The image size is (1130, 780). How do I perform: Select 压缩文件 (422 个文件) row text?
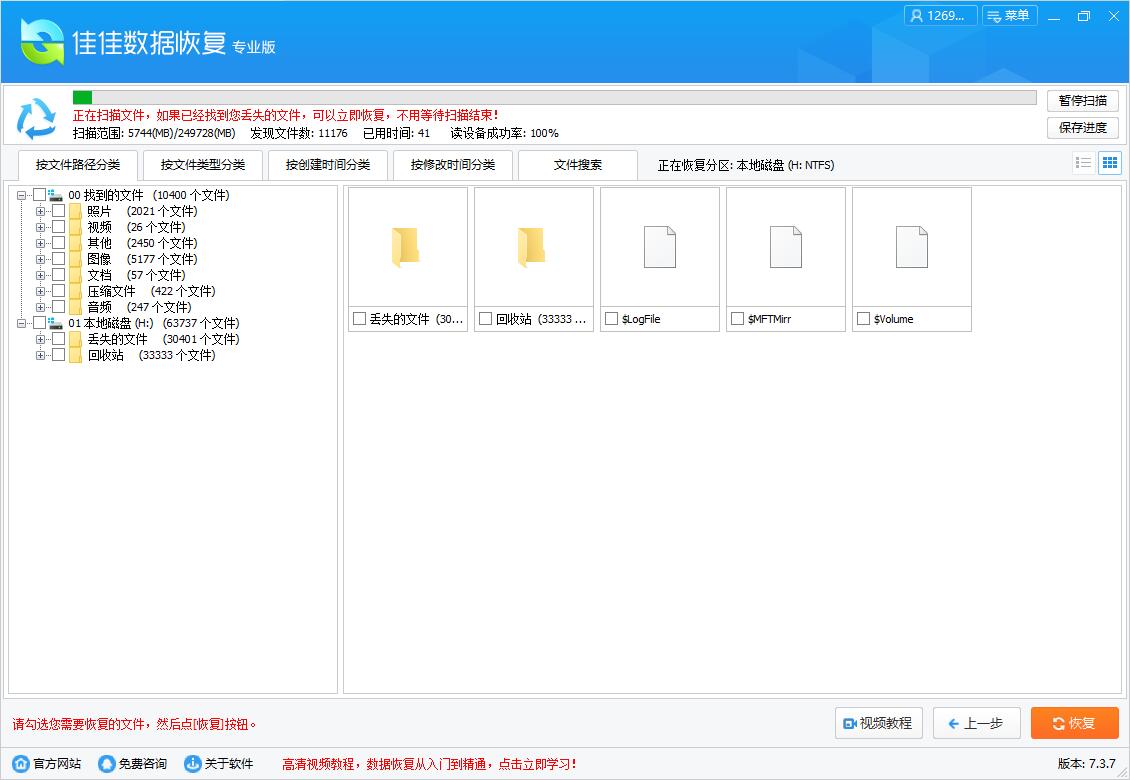151,291
